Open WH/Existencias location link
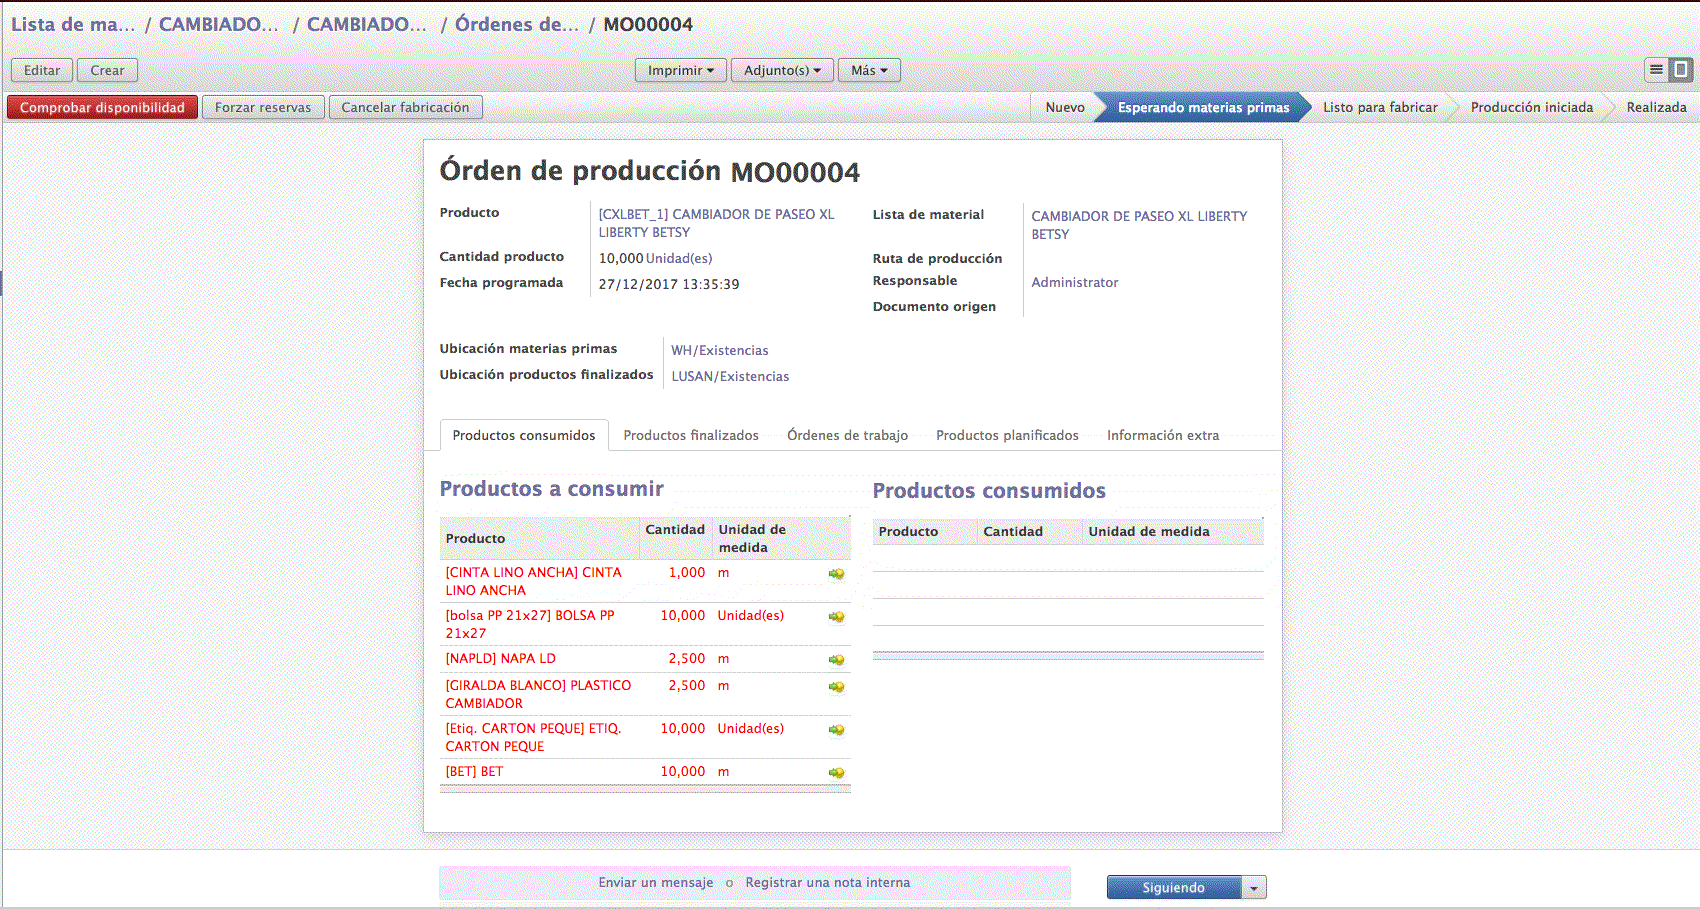Viewport: 1700px width, 909px height. pos(719,350)
